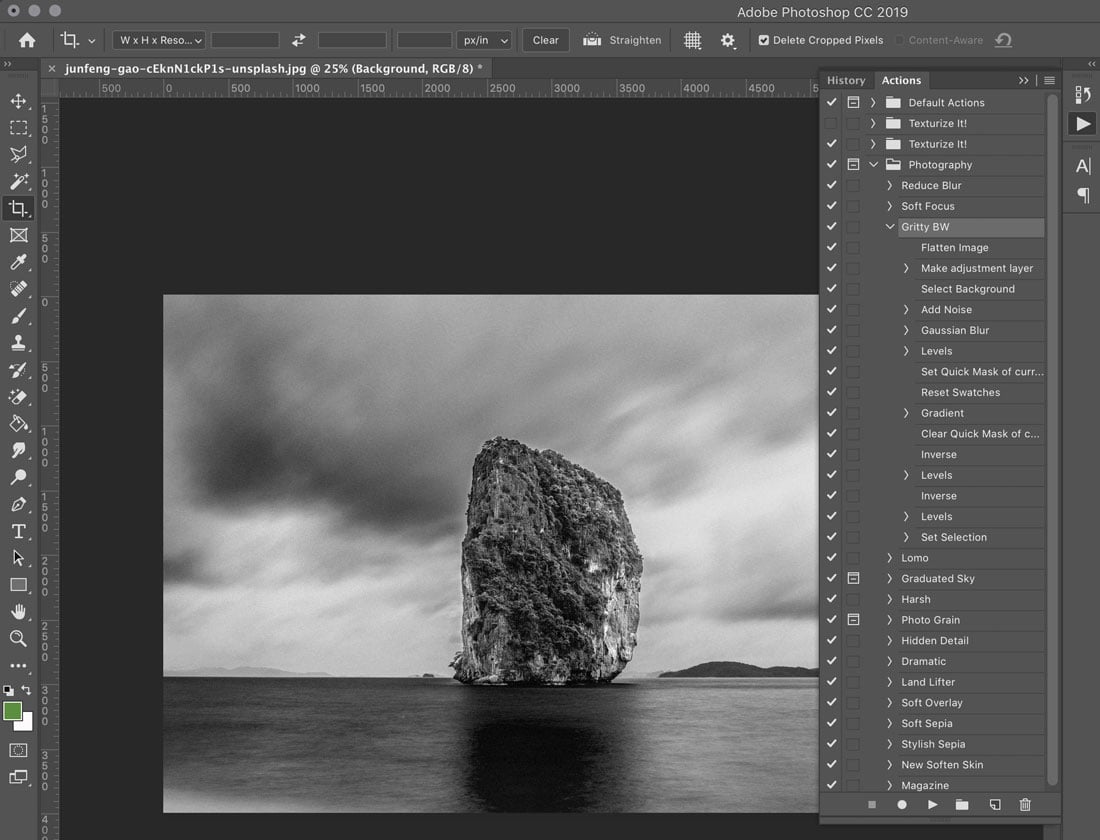Click the Clear button
The height and width of the screenshot is (840, 1100).
click(546, 40)
